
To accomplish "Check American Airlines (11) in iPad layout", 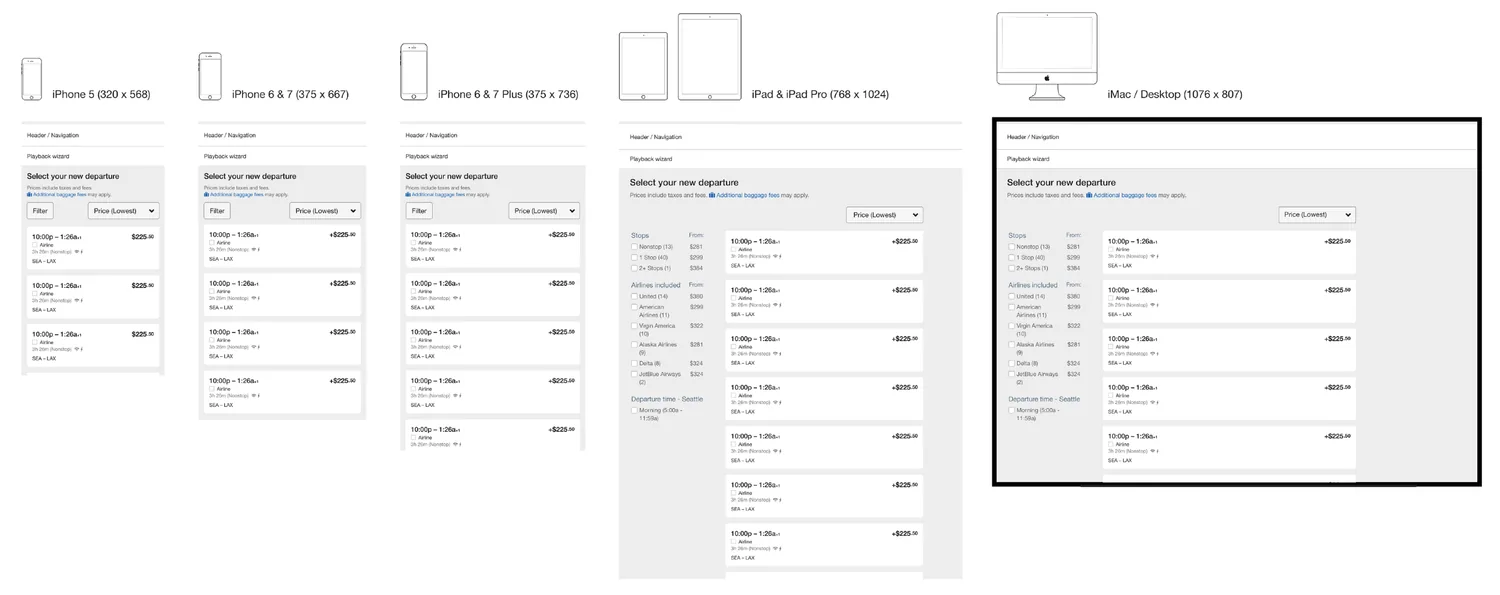I will click(x=634, y=308).
